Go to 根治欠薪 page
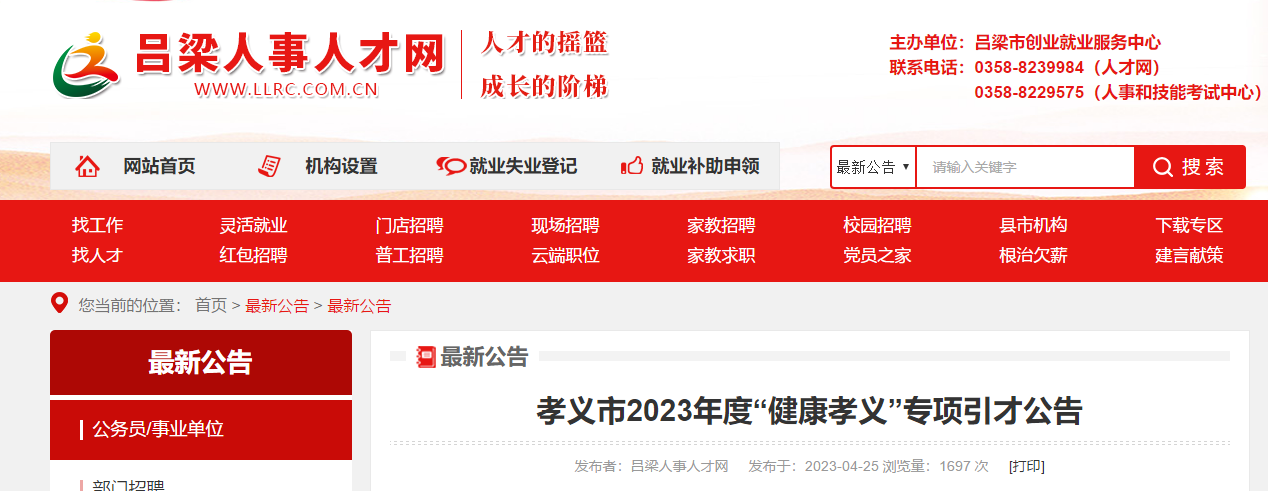 tap(1033, 255)
